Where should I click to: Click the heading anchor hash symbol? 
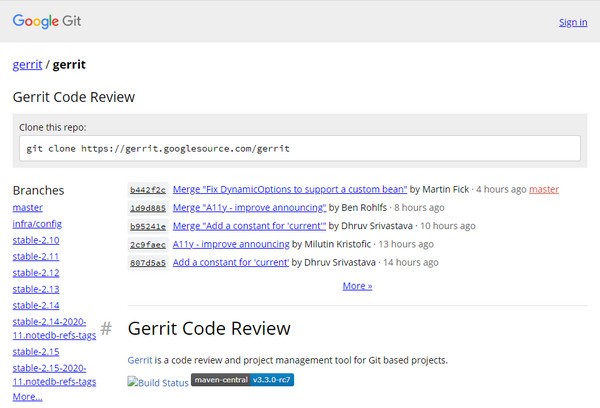click(x=106, y=328)
